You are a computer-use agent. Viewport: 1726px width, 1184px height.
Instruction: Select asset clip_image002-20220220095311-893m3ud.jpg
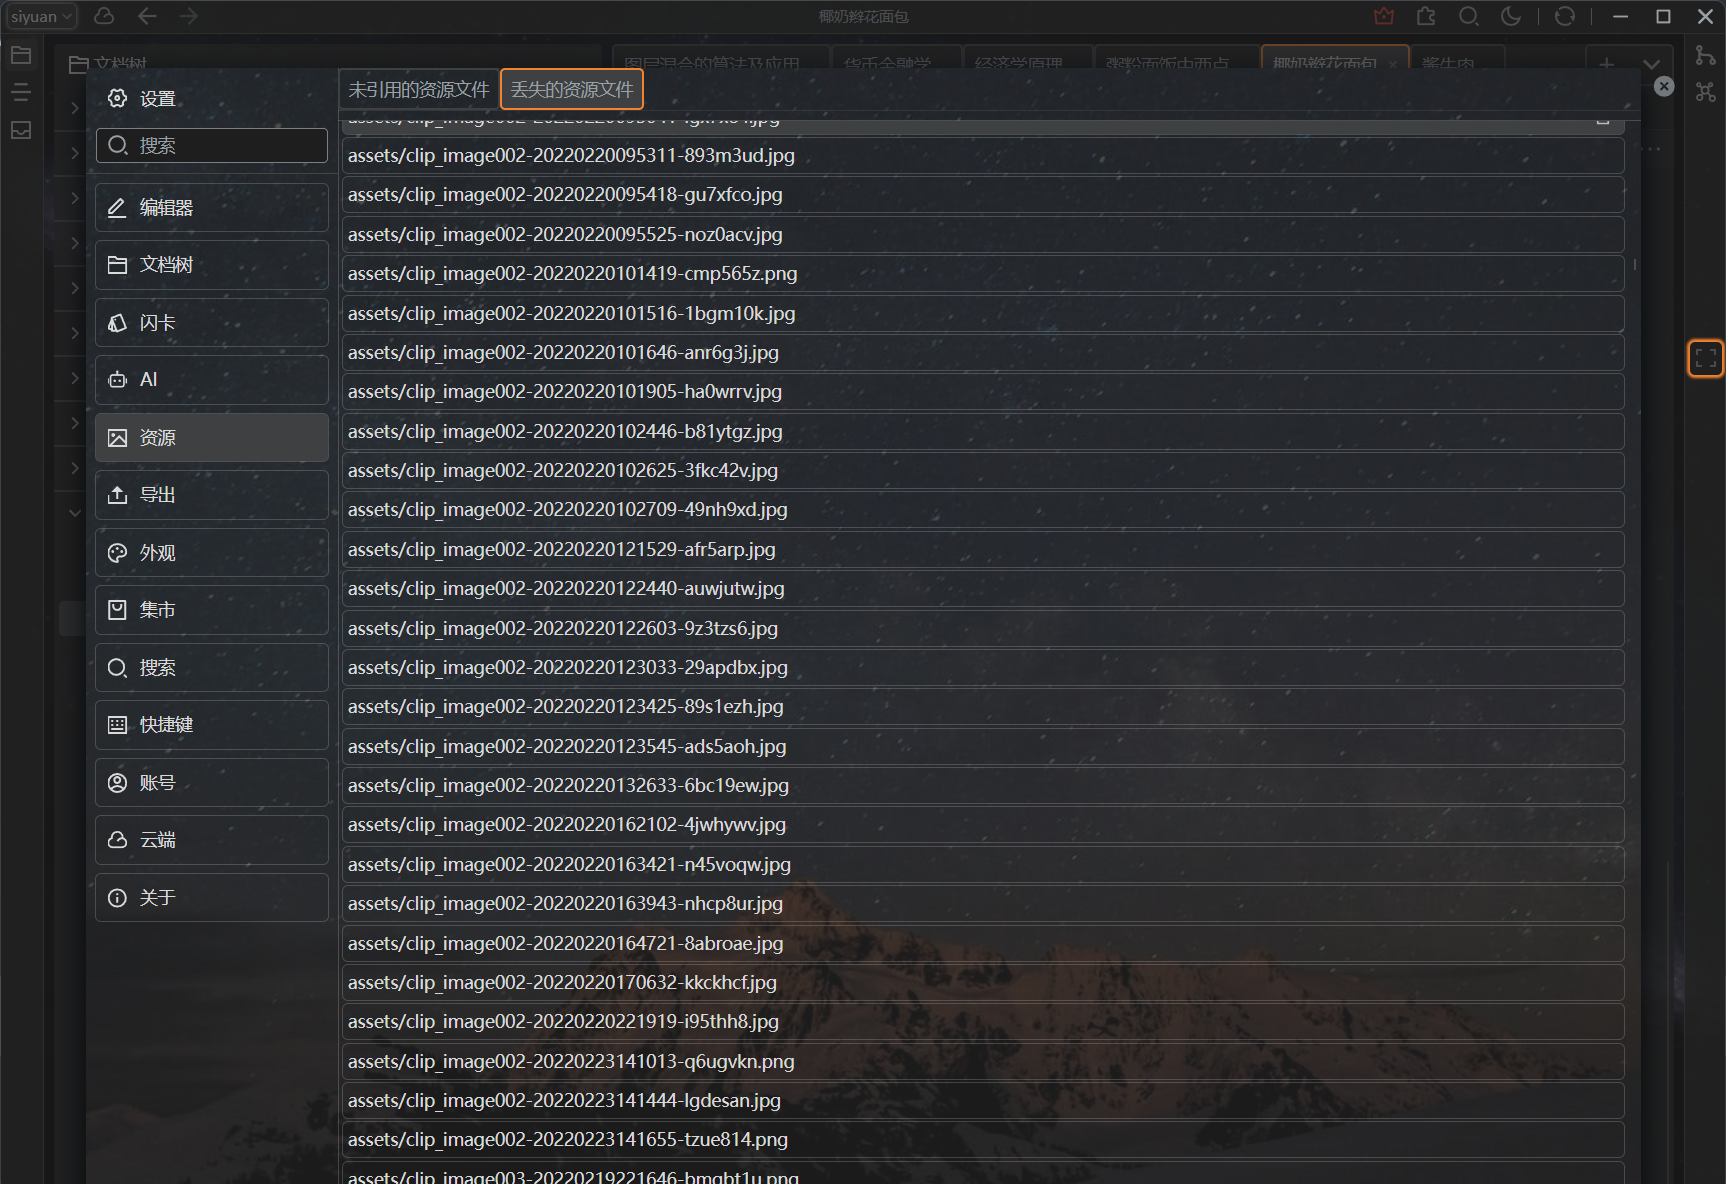click(983, 156)
